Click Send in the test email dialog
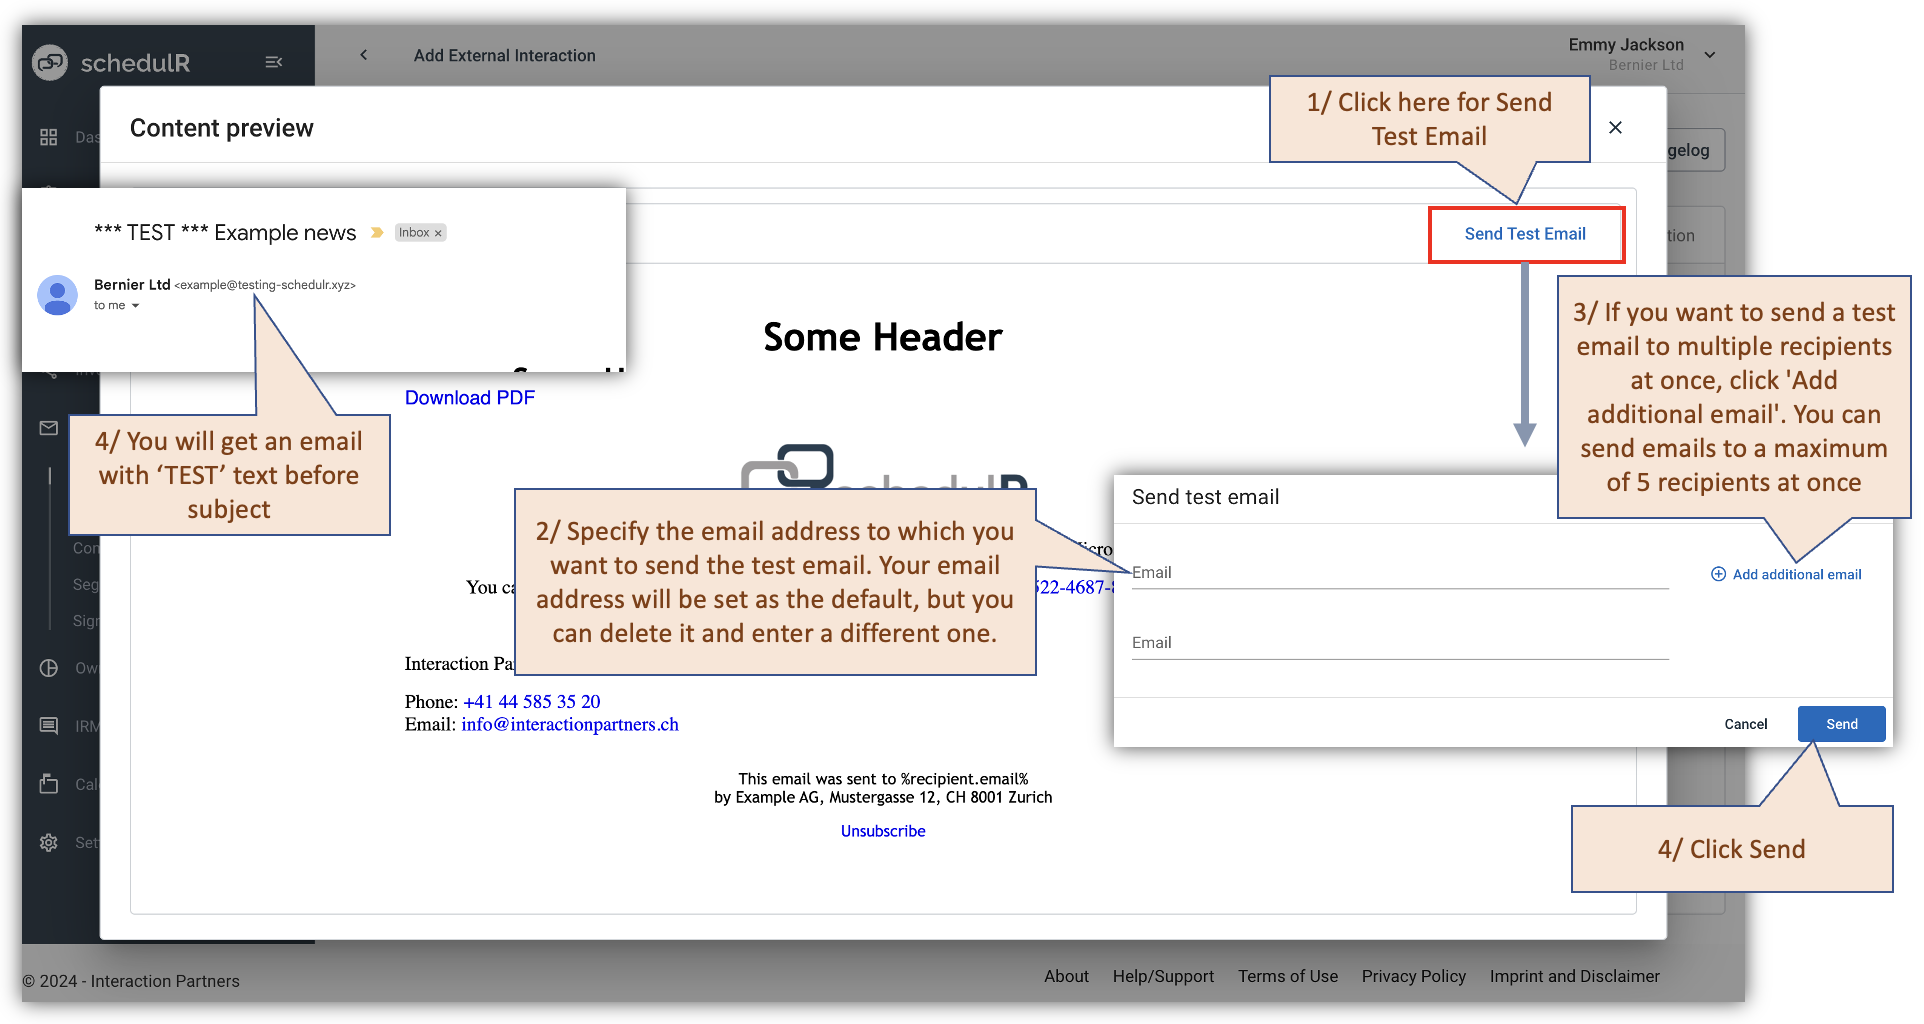1924x1024 pixels. pyautogui.click(x=1841, y=723)
